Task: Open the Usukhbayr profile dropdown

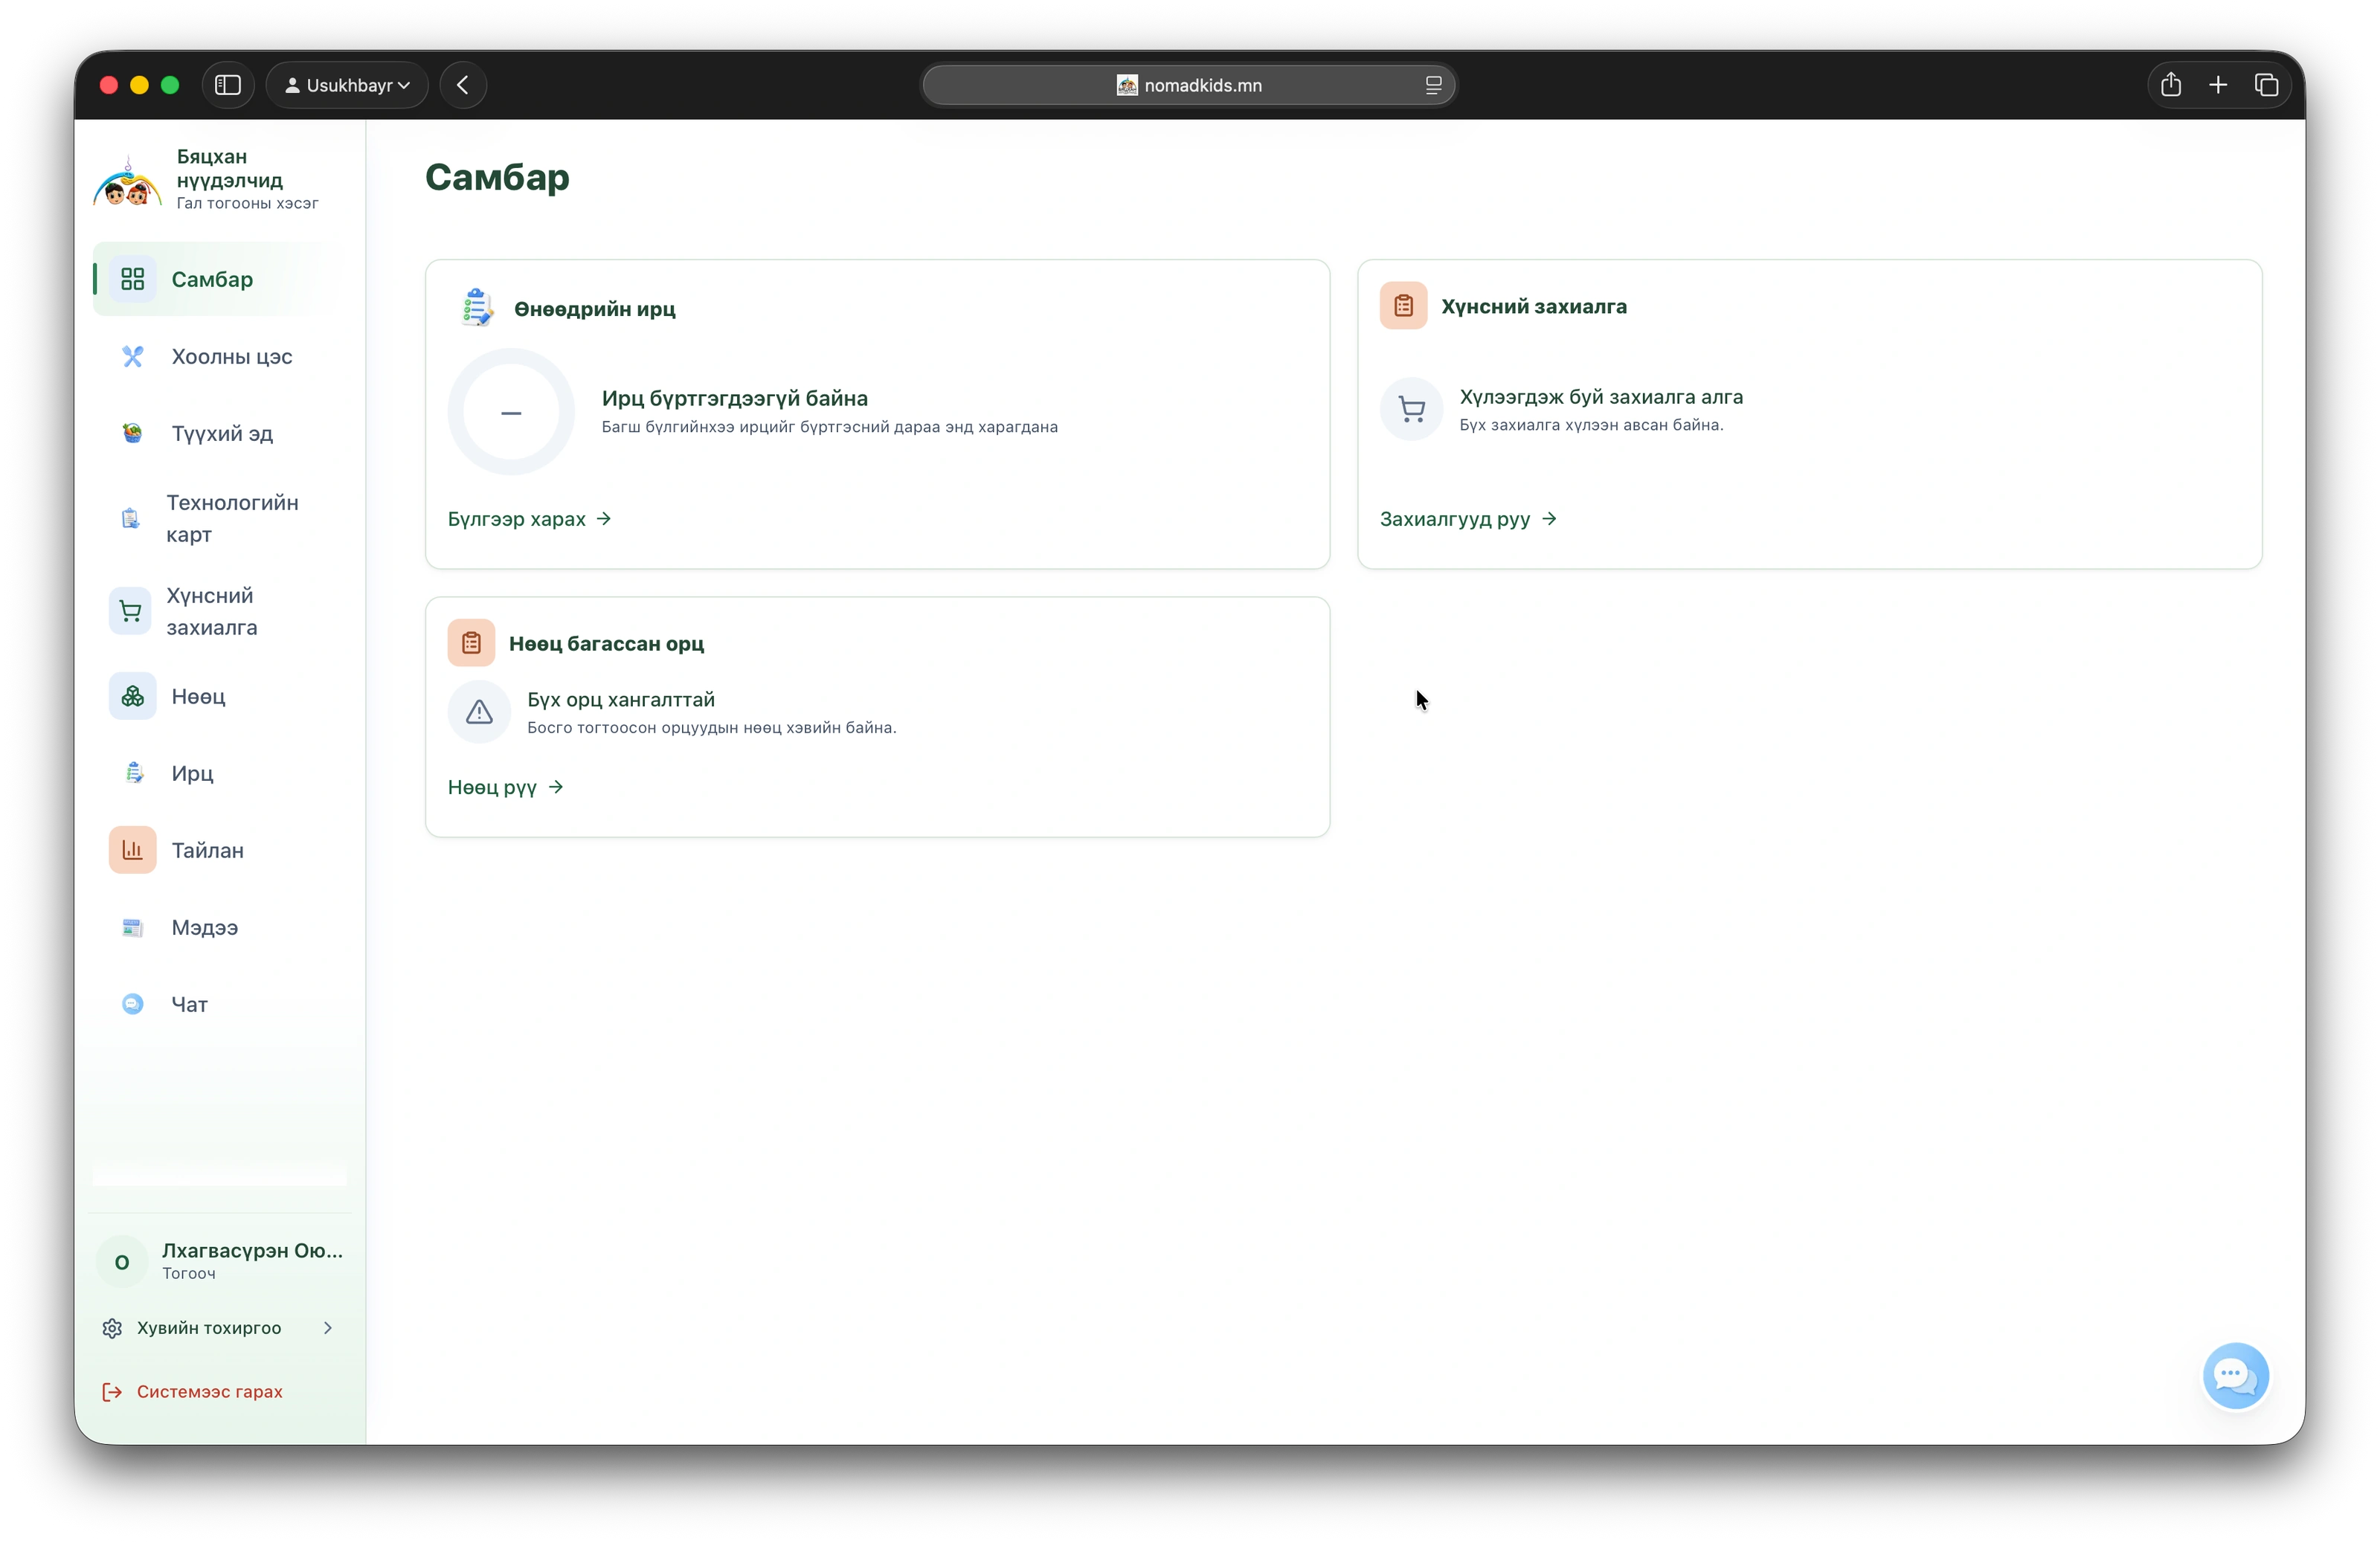Action: (347, 85)
